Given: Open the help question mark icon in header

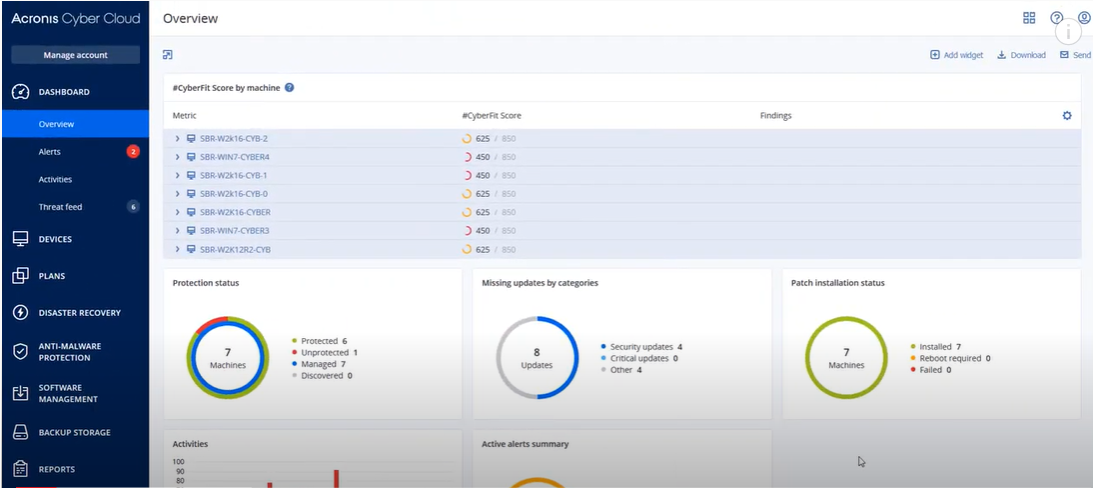Looking at the screenshot, I should tap(1057, 18).
